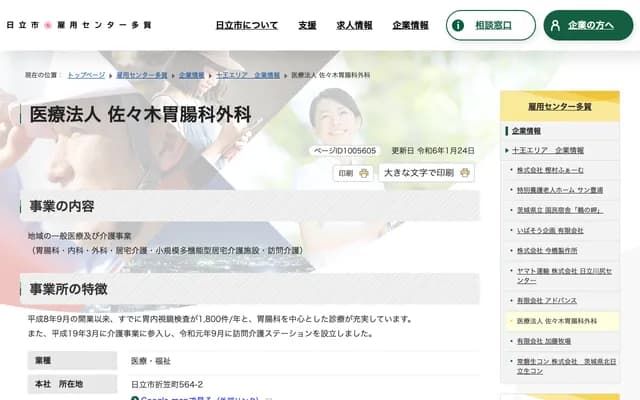Click the person icon in 企業の方へ button
The width and height of the screenshot is (640, 400).
pos(555,25)
